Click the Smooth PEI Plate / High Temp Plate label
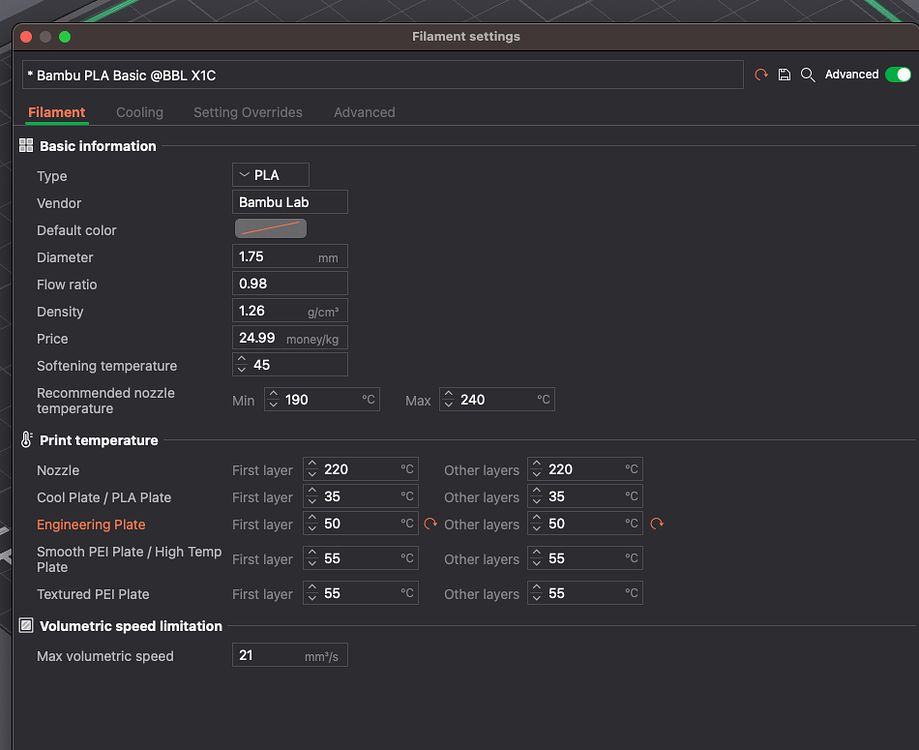Screen dimensions: 919x750 [x=129, y=559]
